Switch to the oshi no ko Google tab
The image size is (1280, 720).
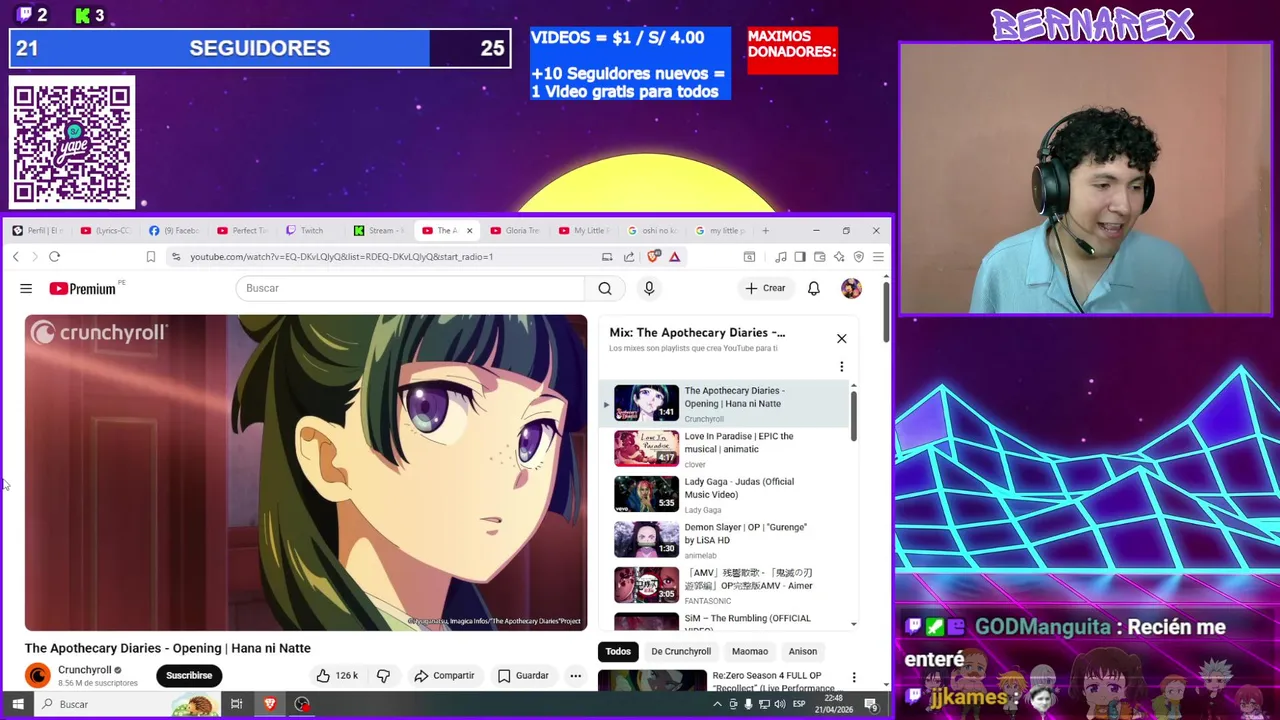(x=652, y=231)
